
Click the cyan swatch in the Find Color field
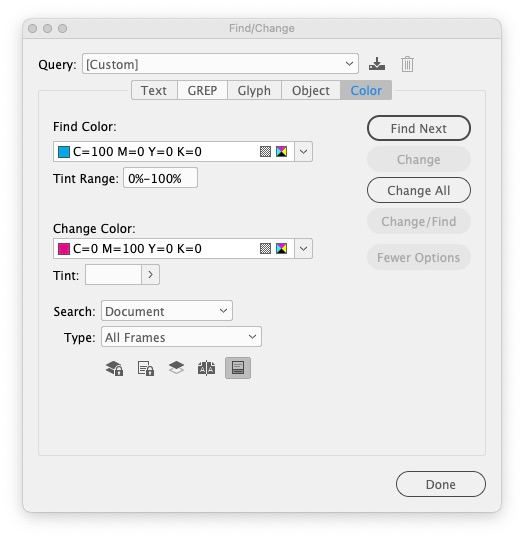point(64,152)
